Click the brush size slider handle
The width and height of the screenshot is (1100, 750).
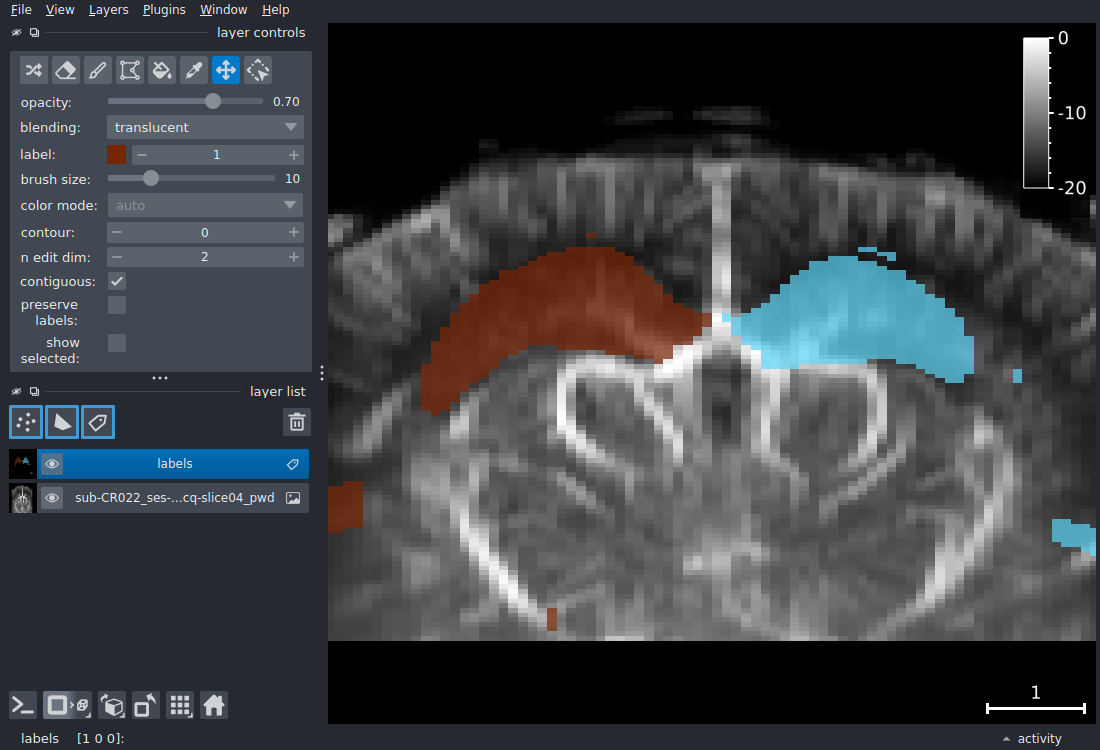click(151, 178)
